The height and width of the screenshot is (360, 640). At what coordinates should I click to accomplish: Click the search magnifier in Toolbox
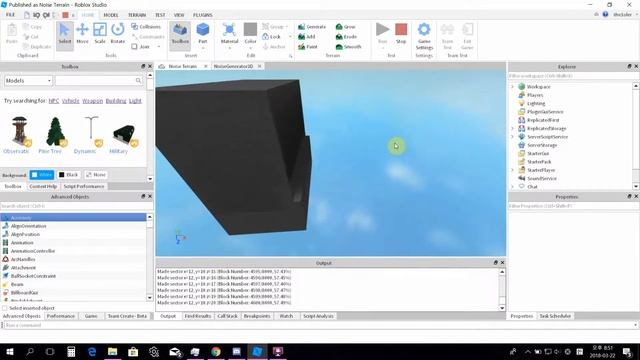pos(138,81)
